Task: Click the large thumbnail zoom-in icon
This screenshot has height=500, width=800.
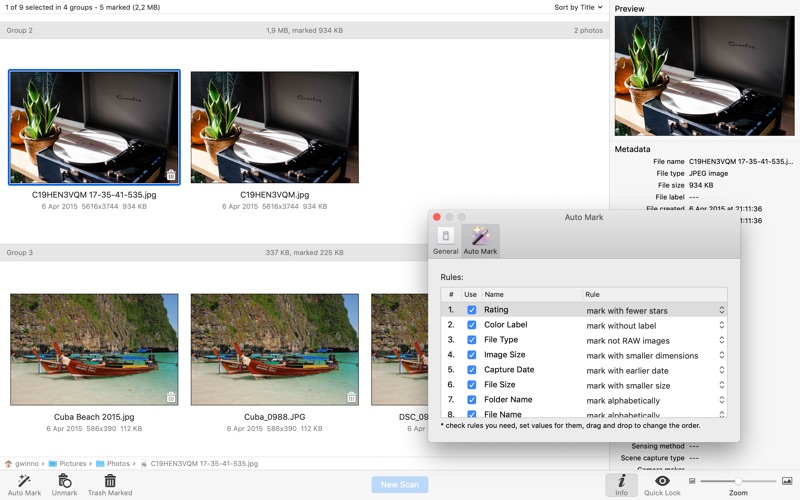Action: pyautogui.click(x=787, y=481)
